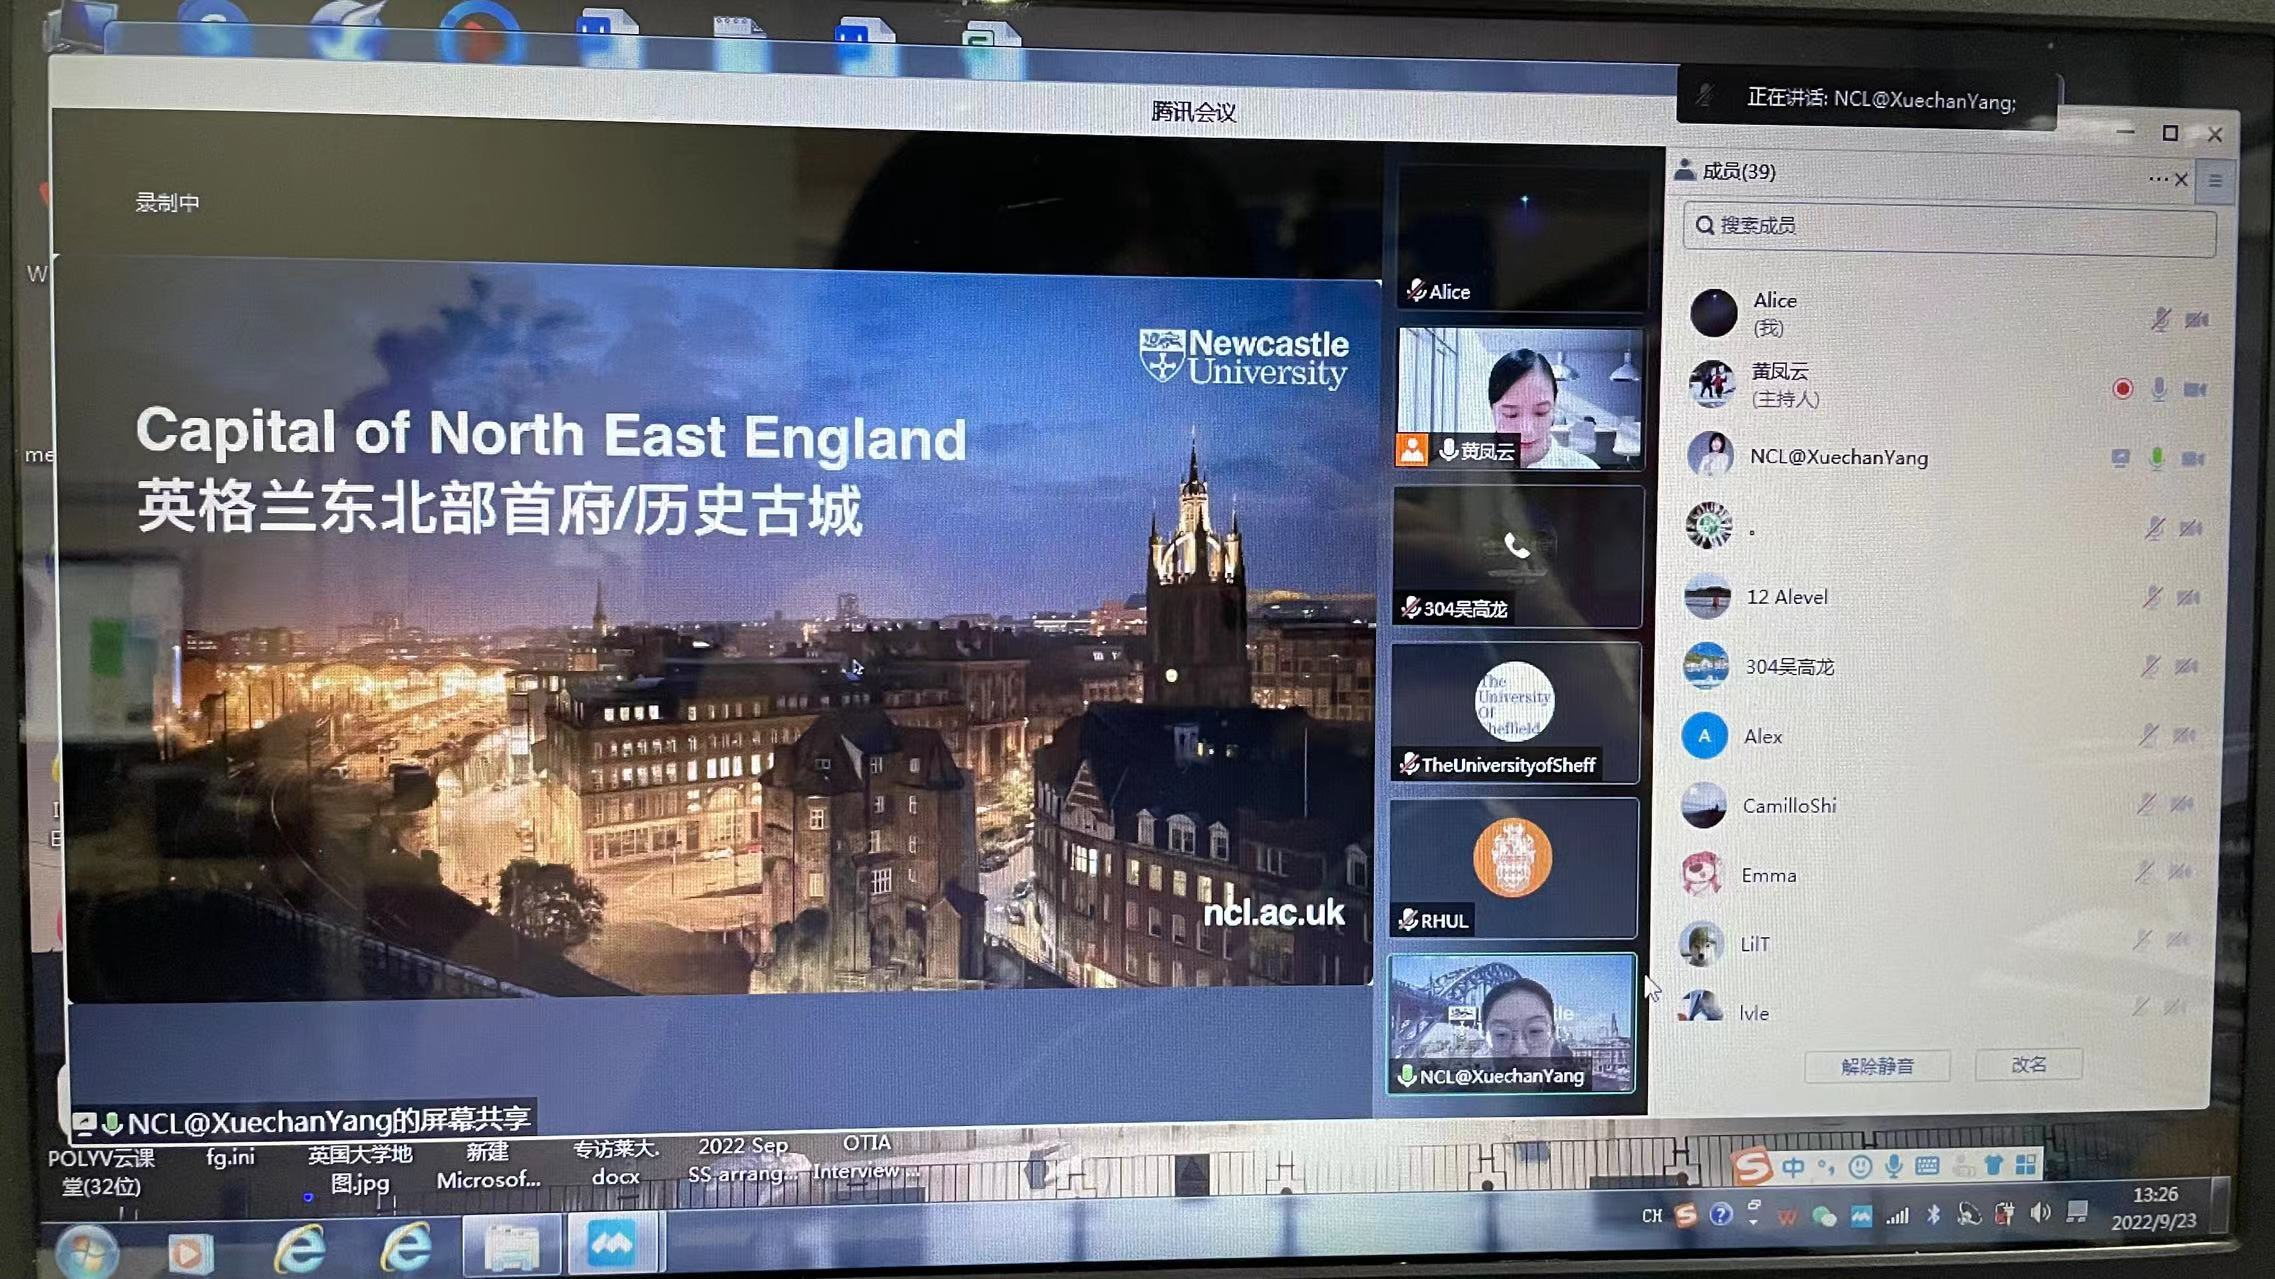This screenshot has width=2275, height=1279.
Task: Click the 录制中 recording status label
Action: 168,203
